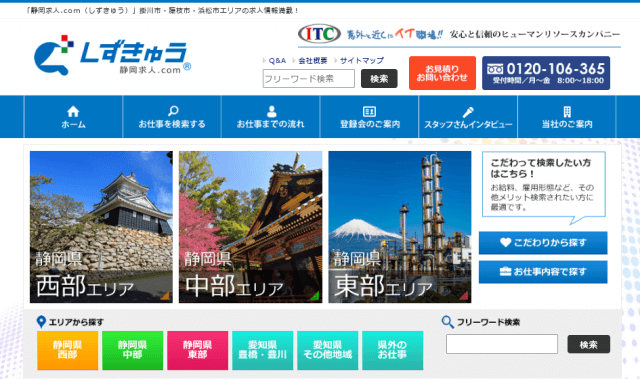Select the 静岡県 中部エリア shrine image

251,227
